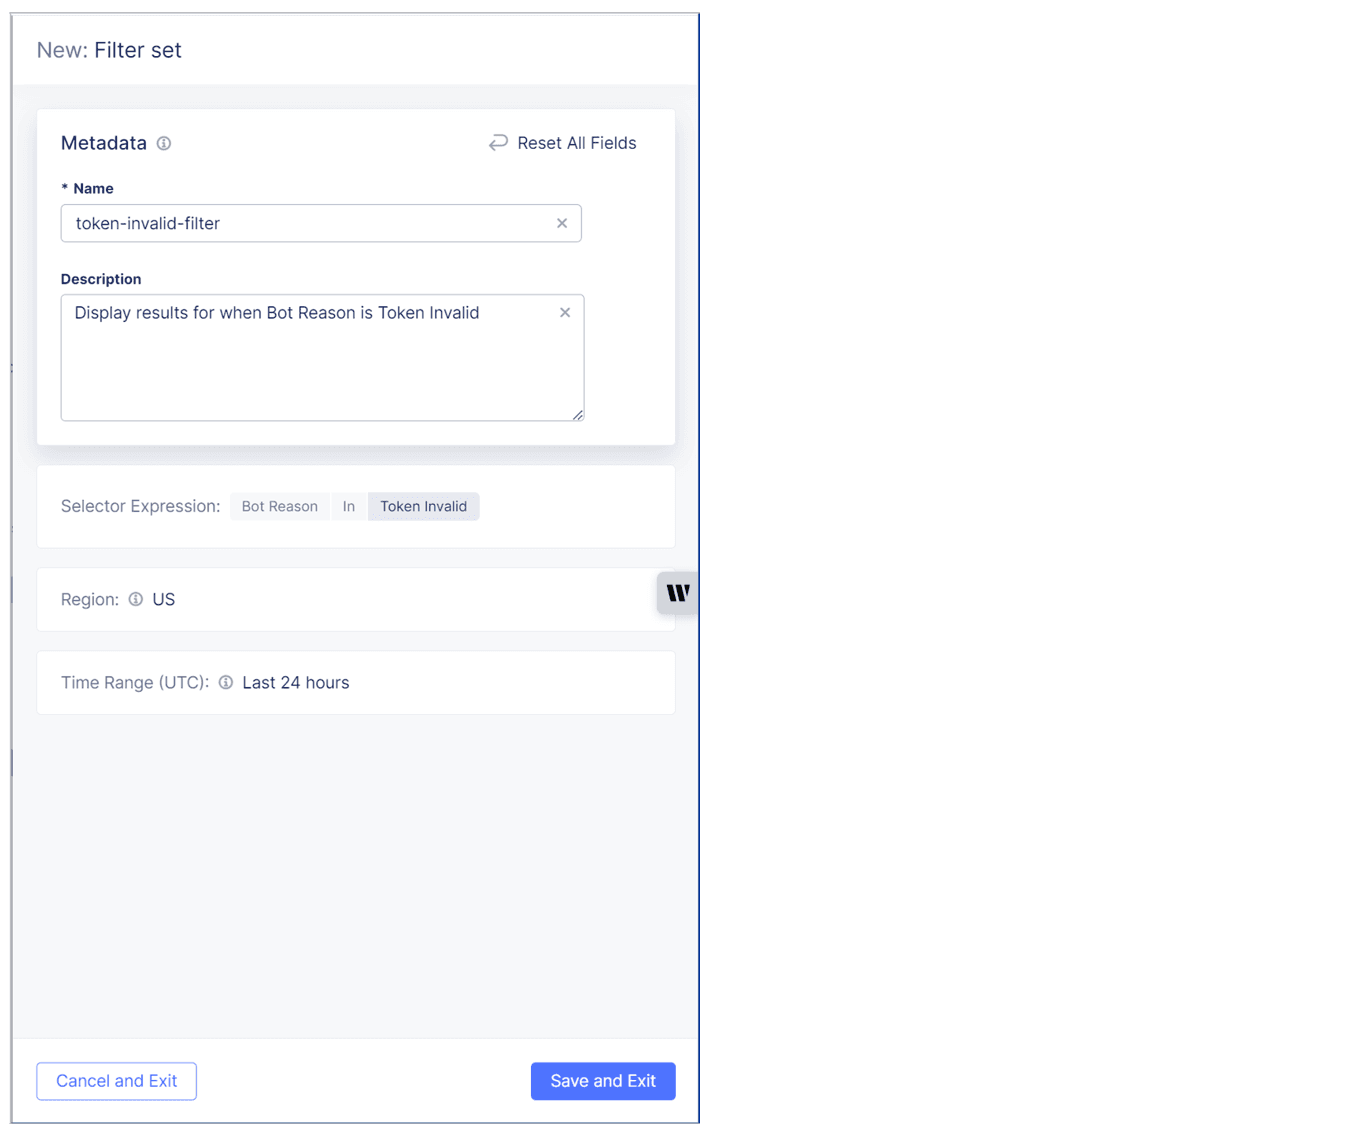1372x1131 pixels.
Task: Click the Metadata info icon
Action: coord(164,143)
